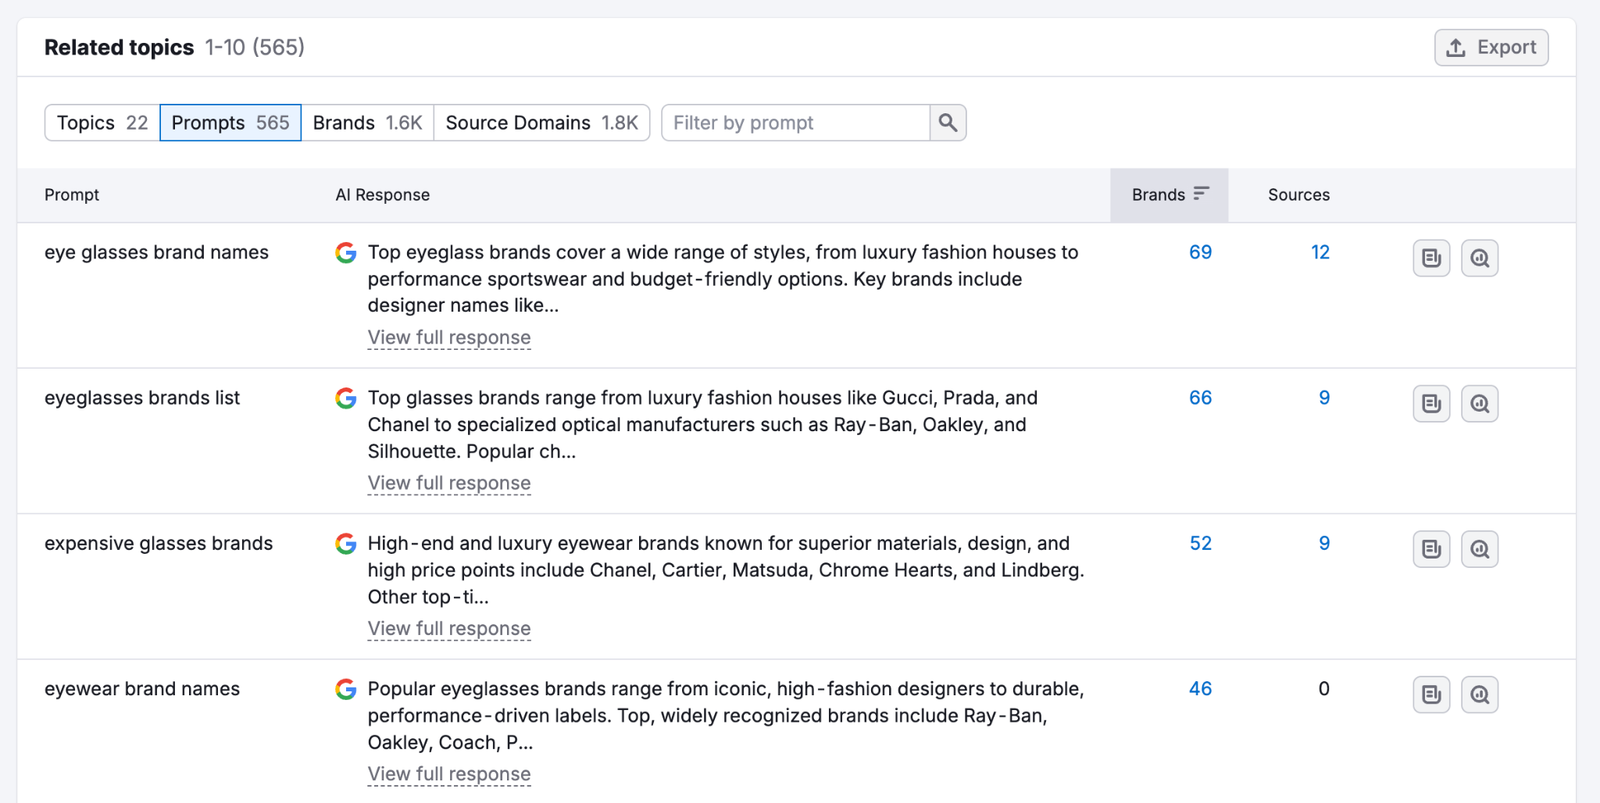Click the Filter by prompt input field
This screenshot has height=803, width=1600.
796,123
